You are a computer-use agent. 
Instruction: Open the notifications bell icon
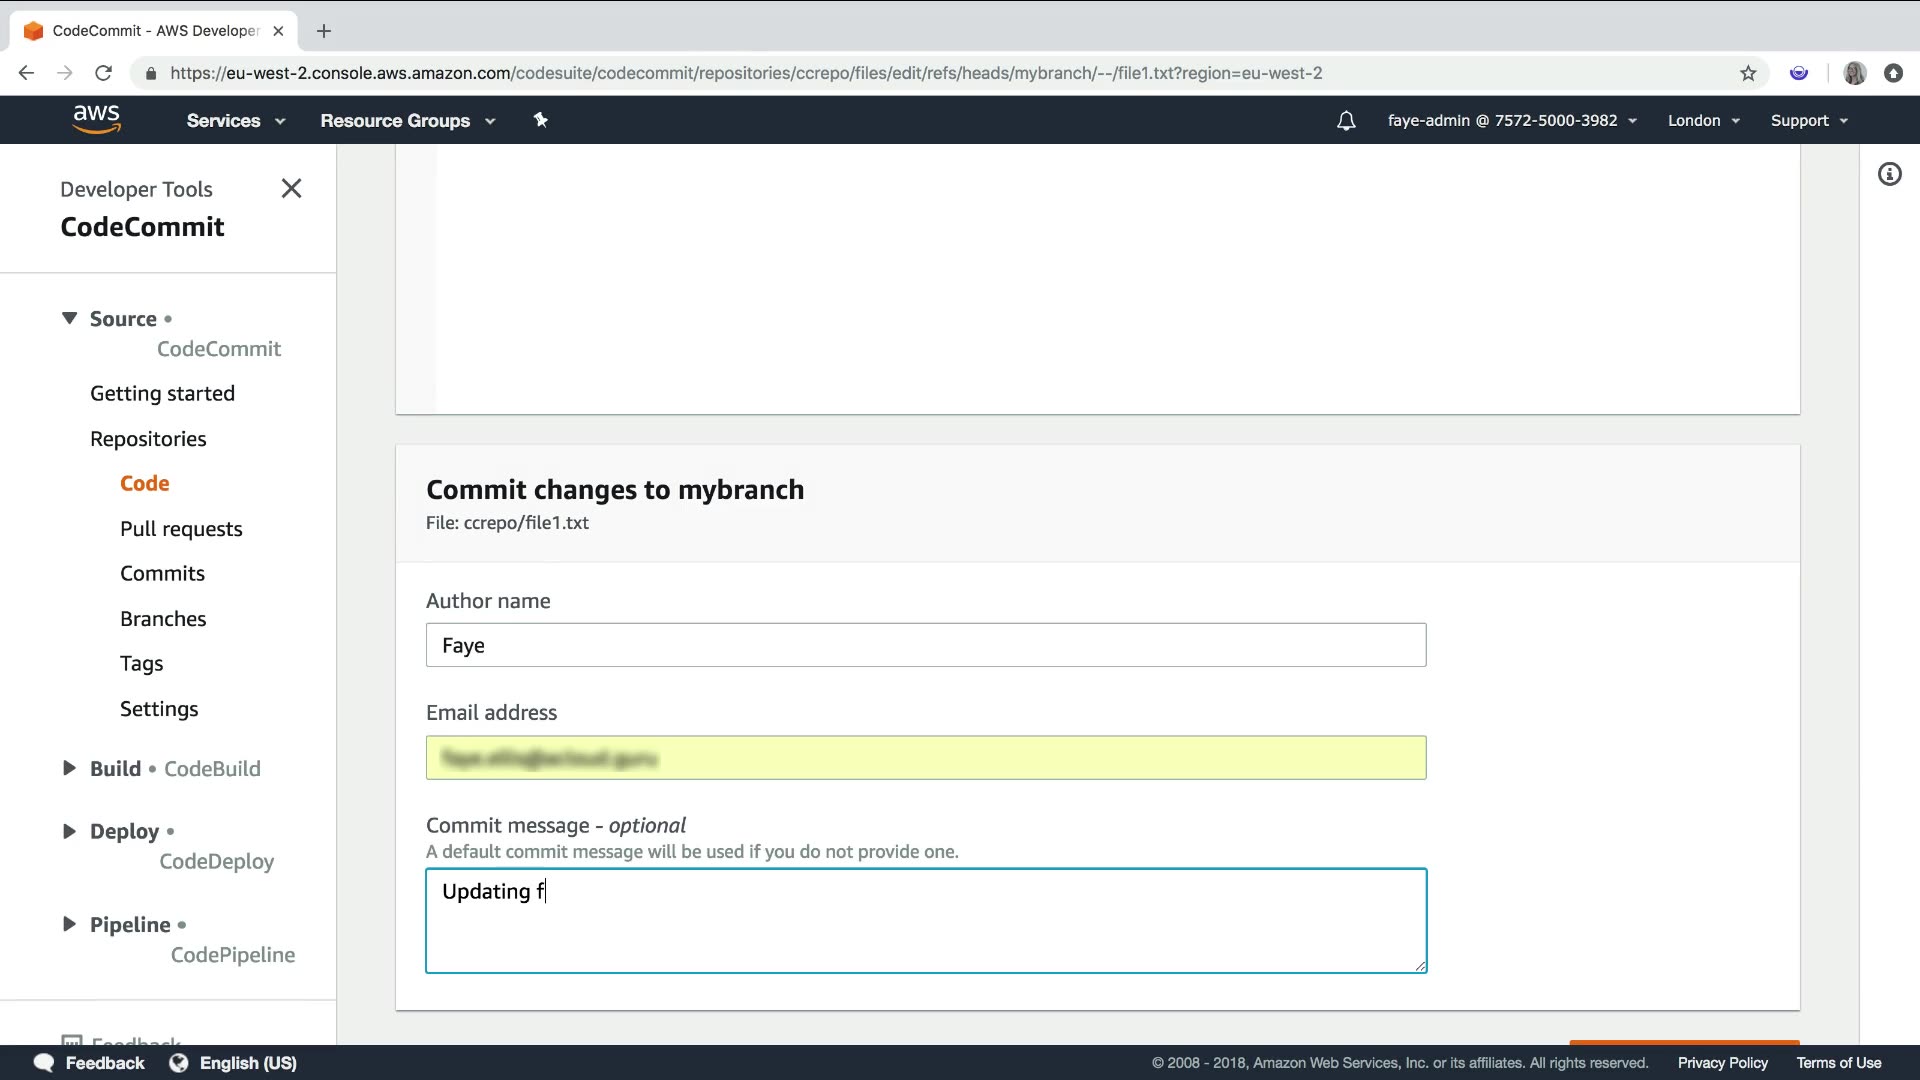pyautogui.click(x=1346, y=121)
